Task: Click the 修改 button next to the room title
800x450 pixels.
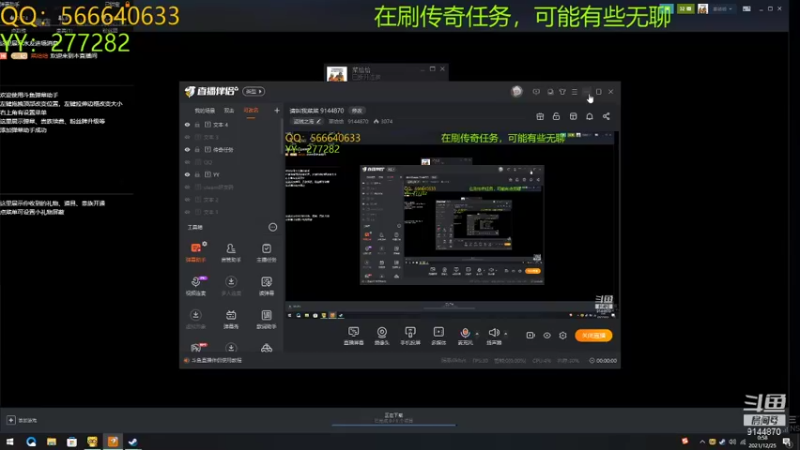Action: point(357,110)
